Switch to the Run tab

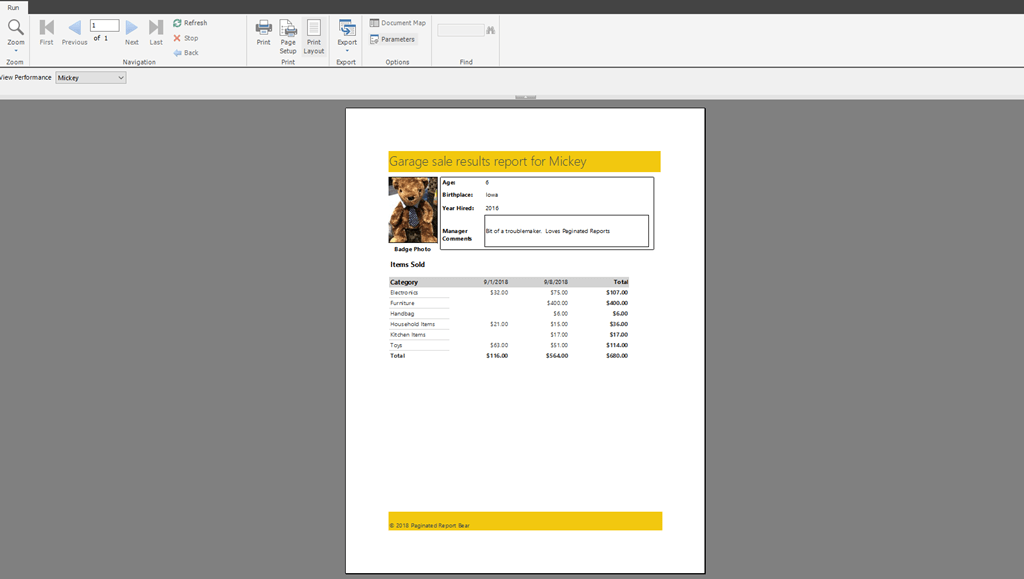coord(14,6)
